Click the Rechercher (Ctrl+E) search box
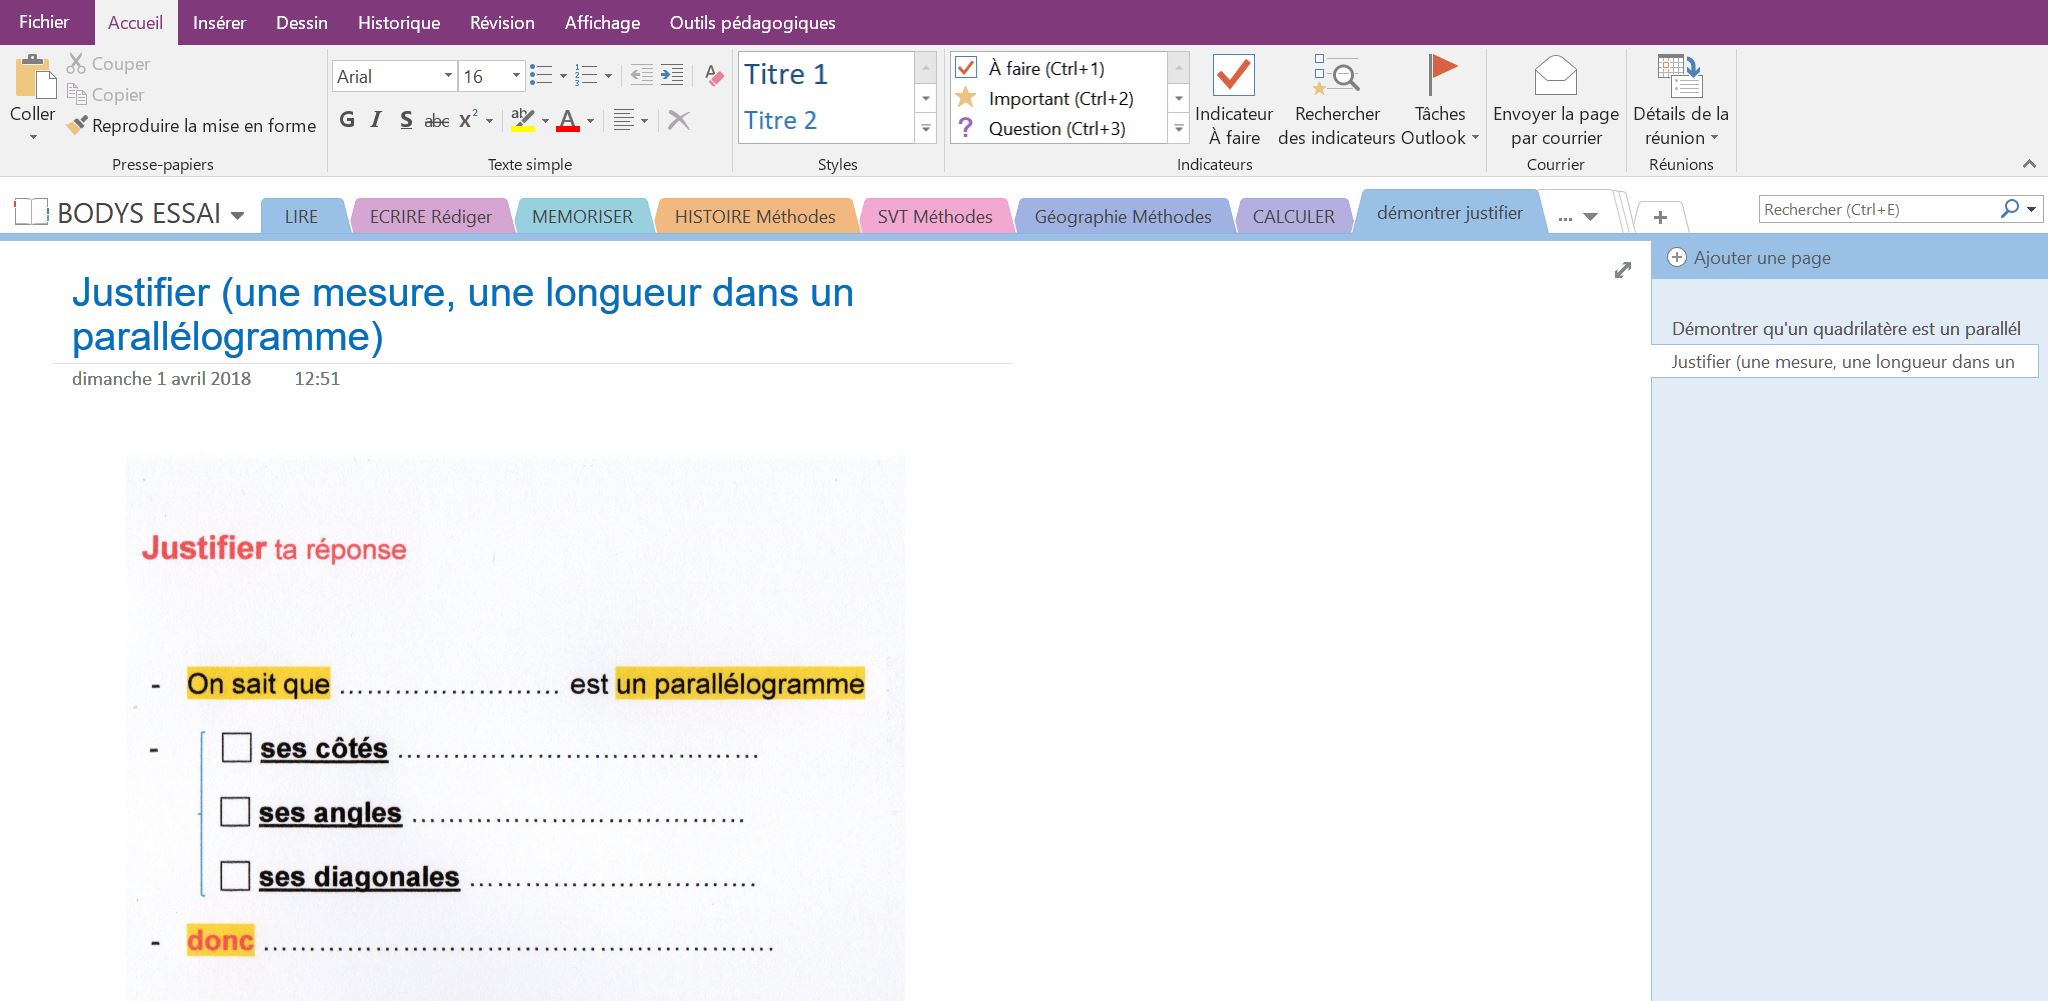The height and width of the screenshot is (1001, 2048). click(1876, 210)
